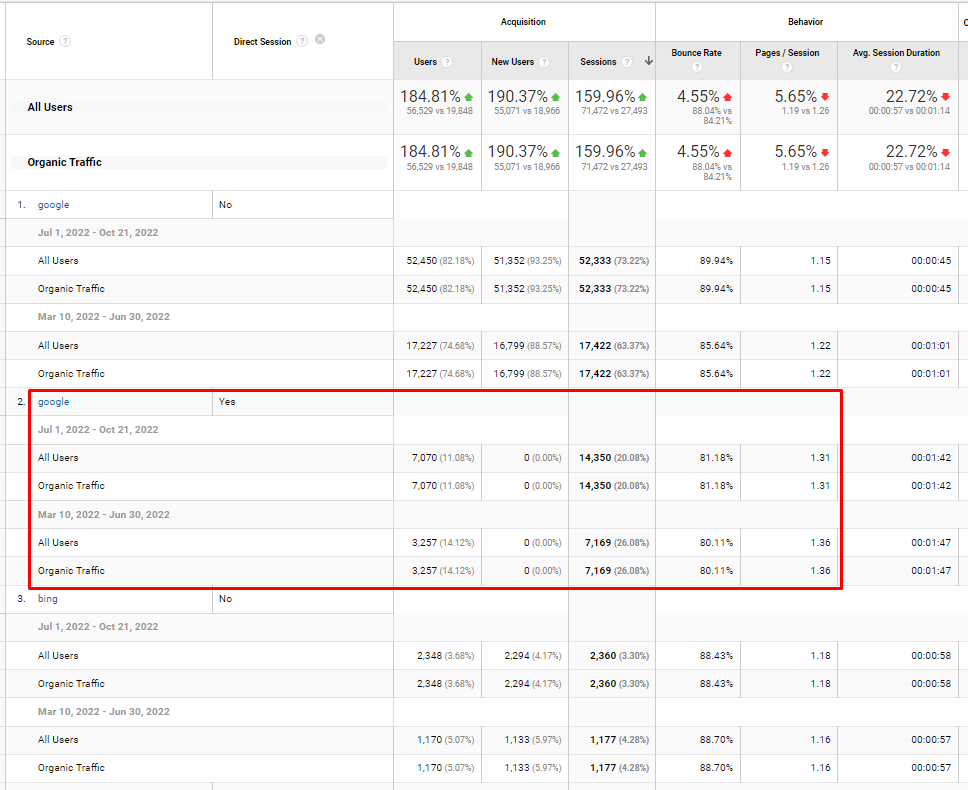This screenshot has height=790, width=968.
Task: Remove the Direct Session secondary dimension
Action: 320,40
